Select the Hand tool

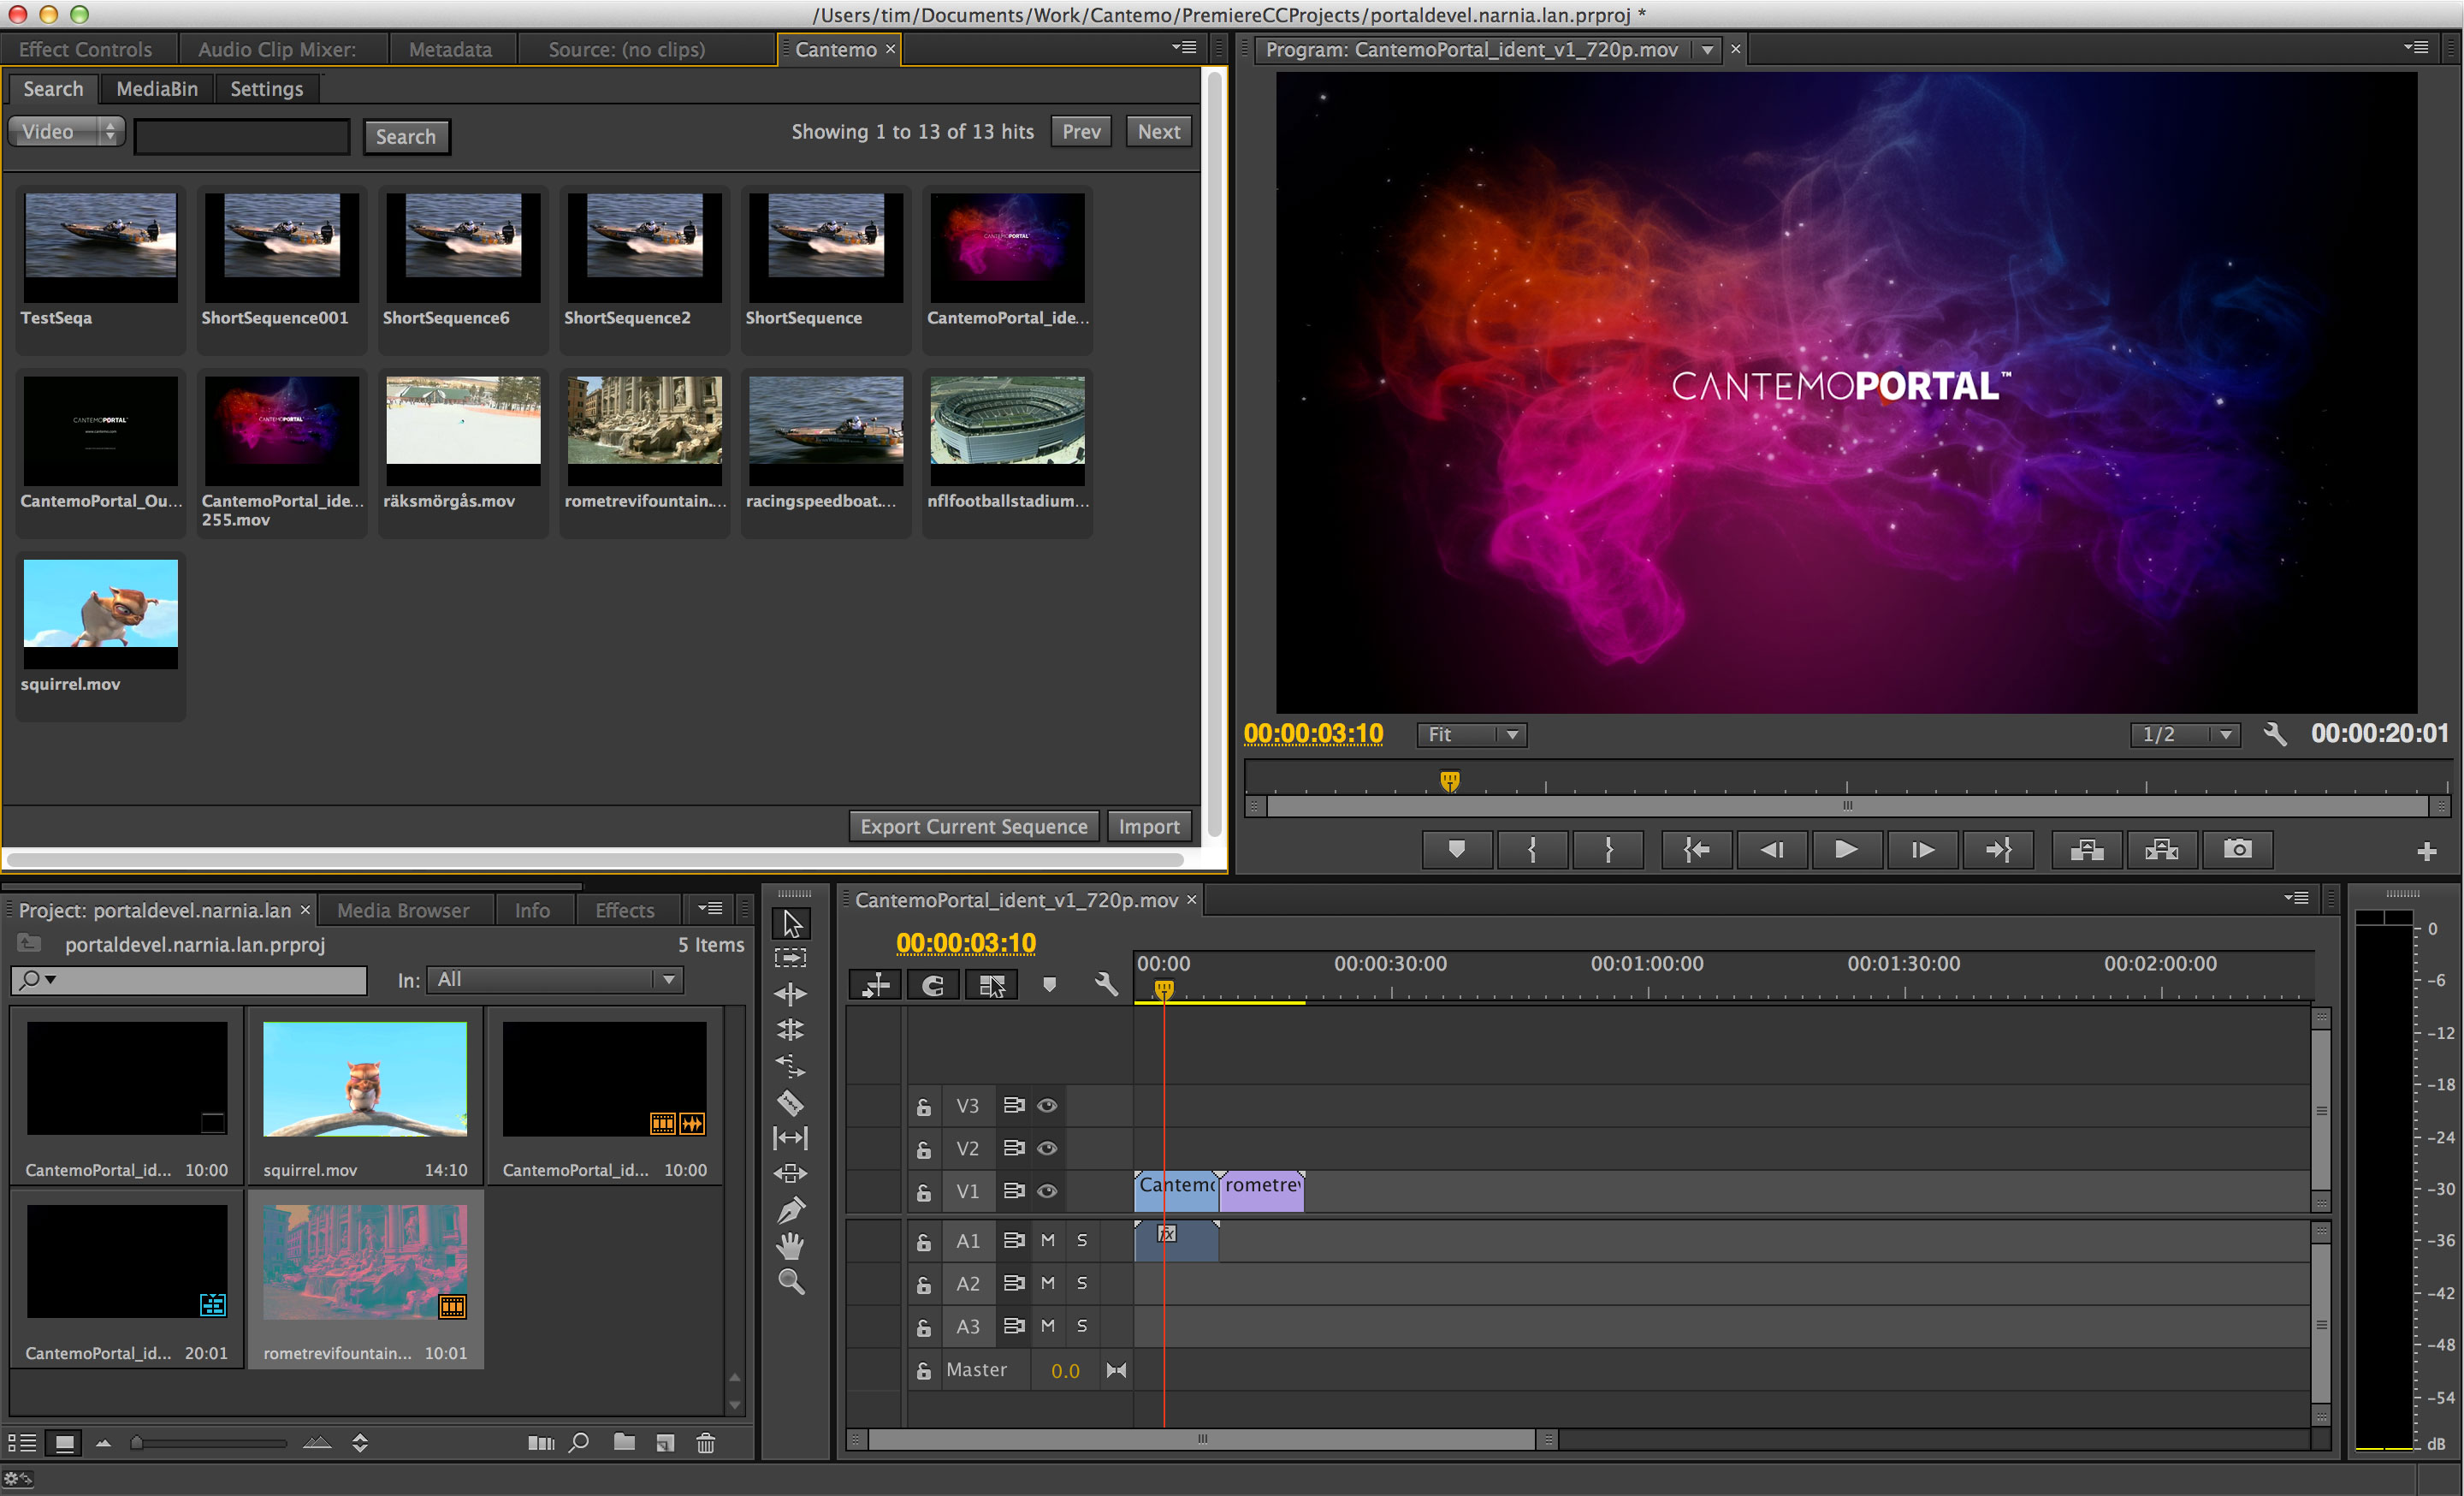click(x=790, y=1246)
